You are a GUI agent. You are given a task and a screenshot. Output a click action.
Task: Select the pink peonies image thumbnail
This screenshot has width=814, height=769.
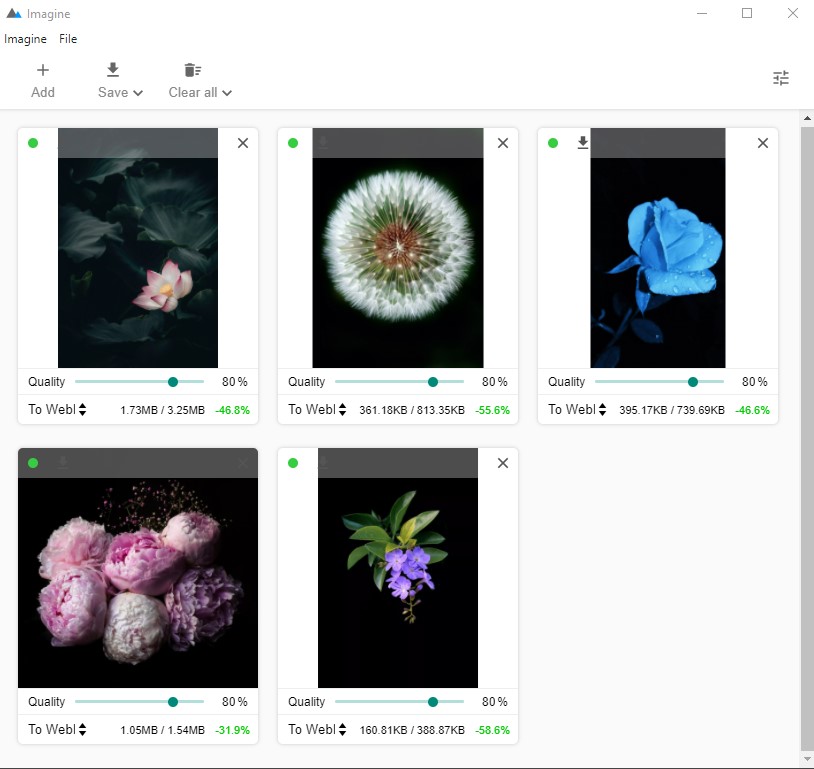[138, 582]
